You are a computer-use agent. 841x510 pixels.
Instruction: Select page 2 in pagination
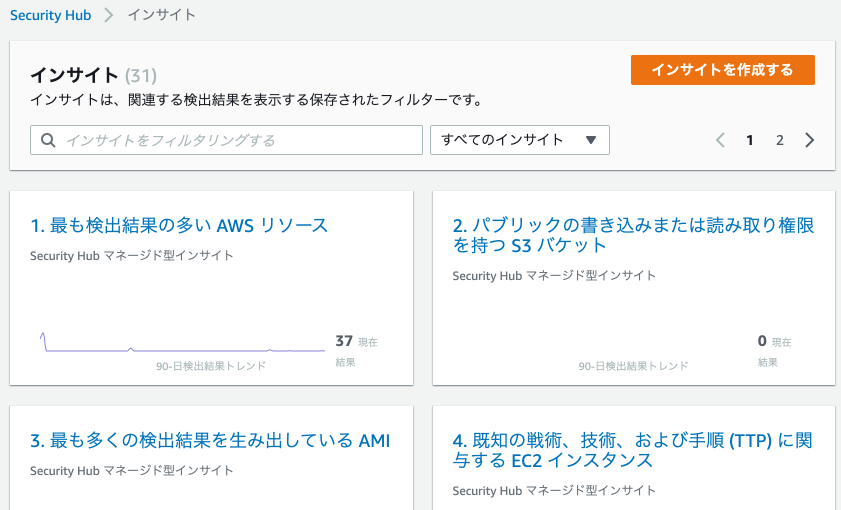pyautogui.click(x=780, y=141)
